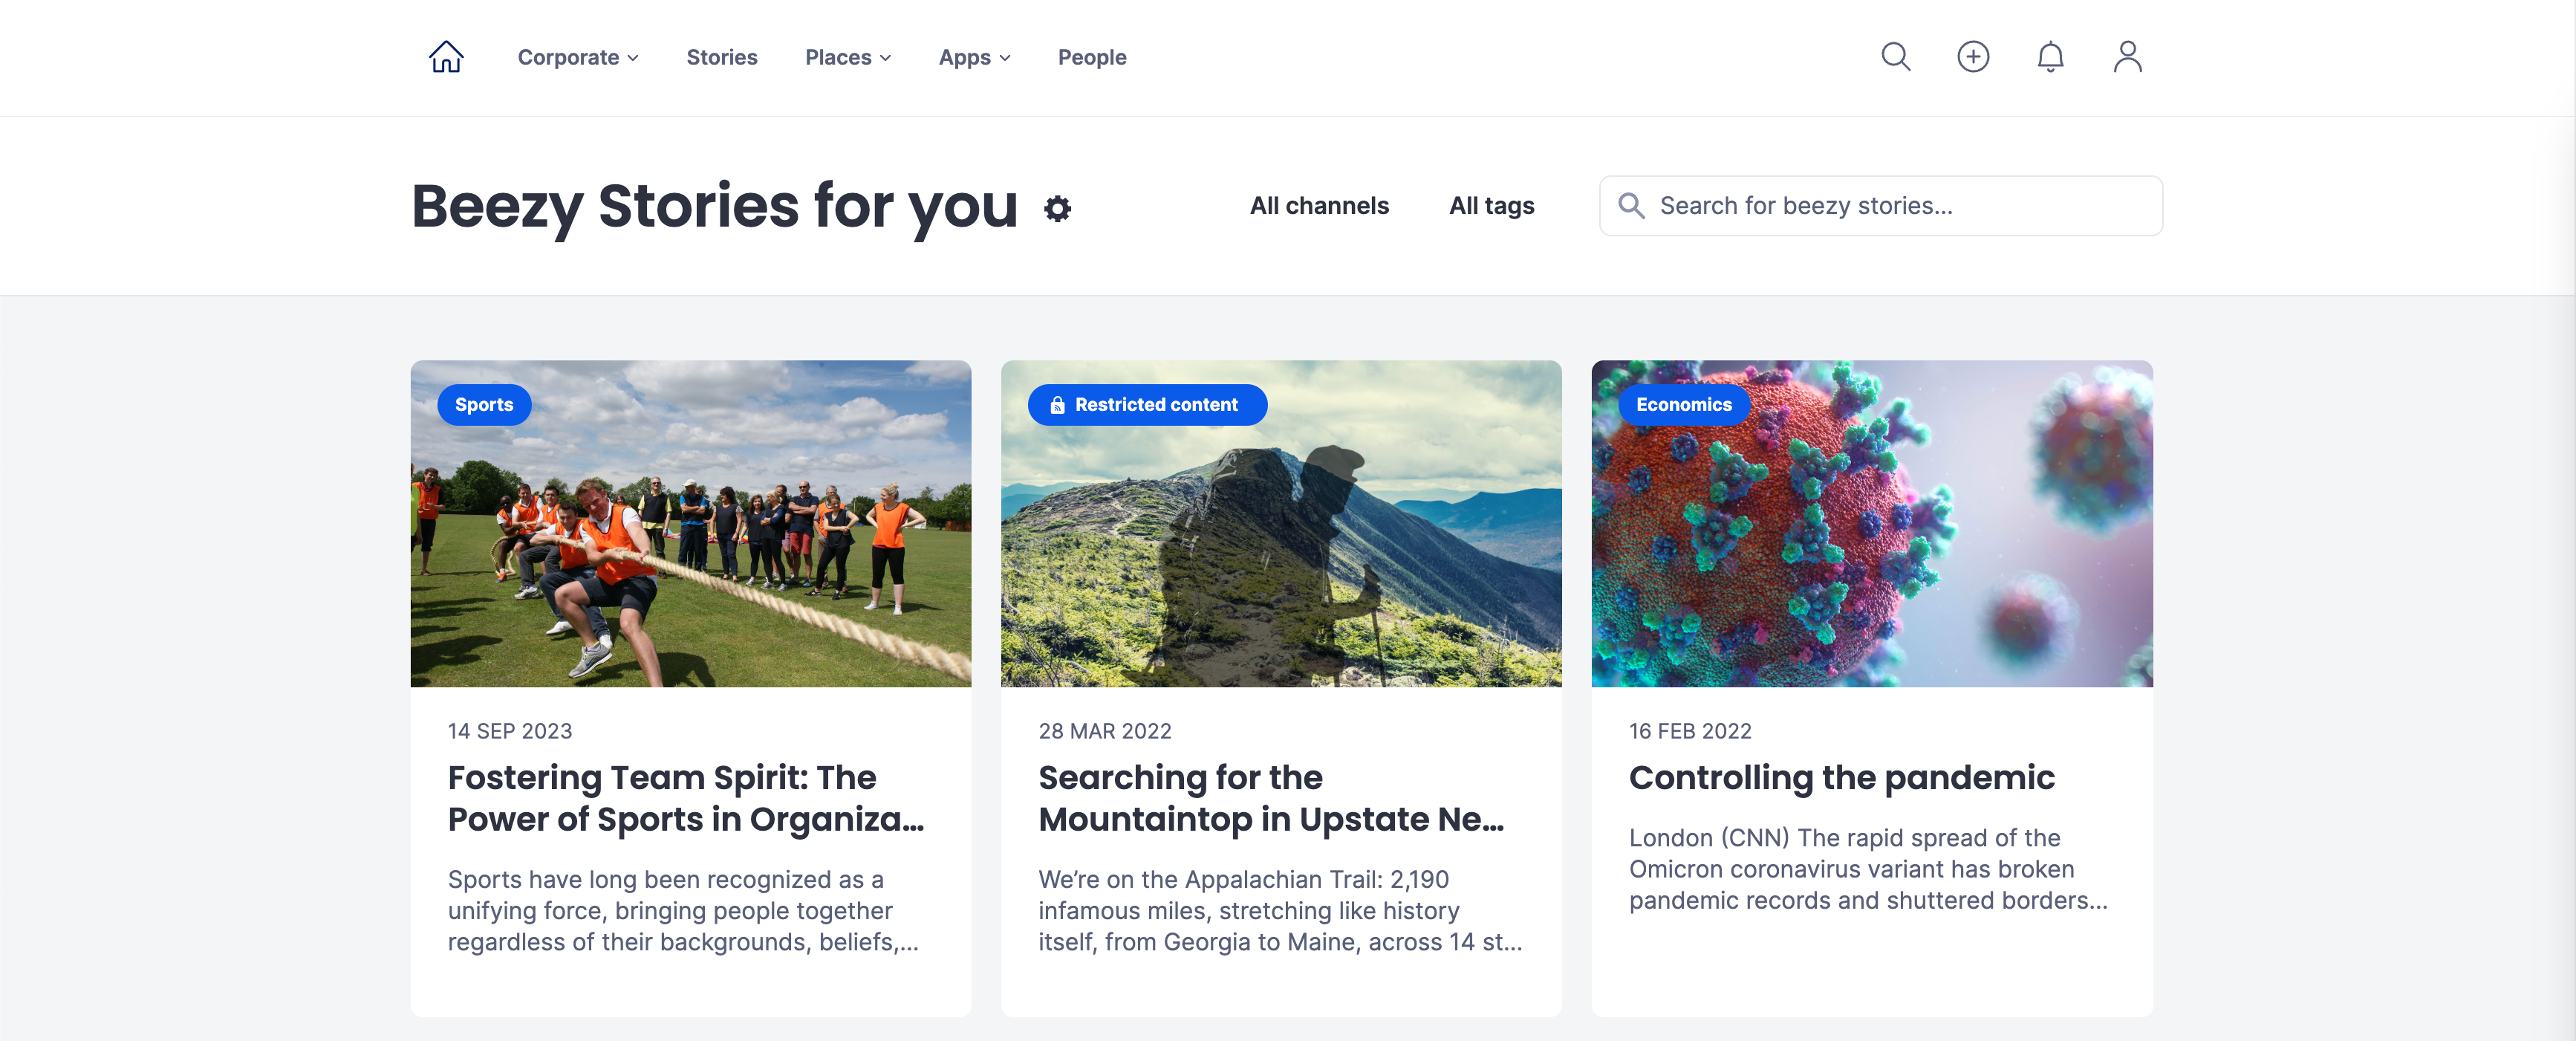Open the header search magnifier icon

1895,57
